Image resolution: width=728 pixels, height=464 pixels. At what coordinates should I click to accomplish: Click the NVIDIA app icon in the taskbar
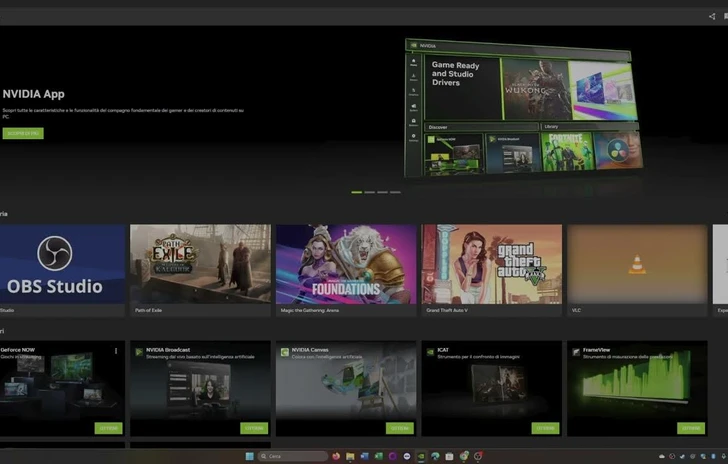(421, 456)
